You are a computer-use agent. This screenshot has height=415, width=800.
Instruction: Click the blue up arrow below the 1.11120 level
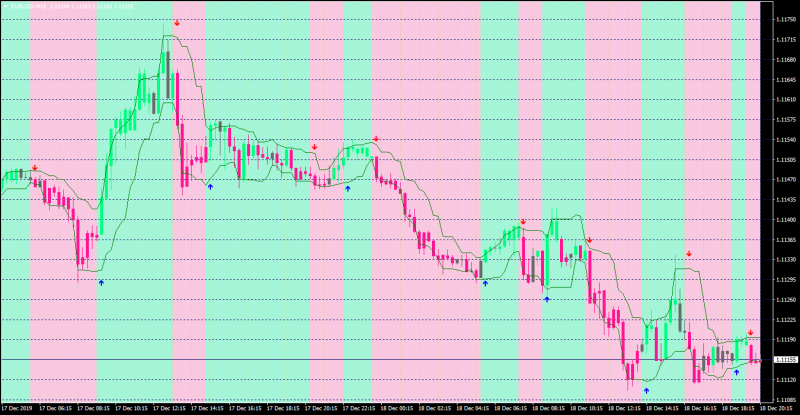click(x=646, y=390)
